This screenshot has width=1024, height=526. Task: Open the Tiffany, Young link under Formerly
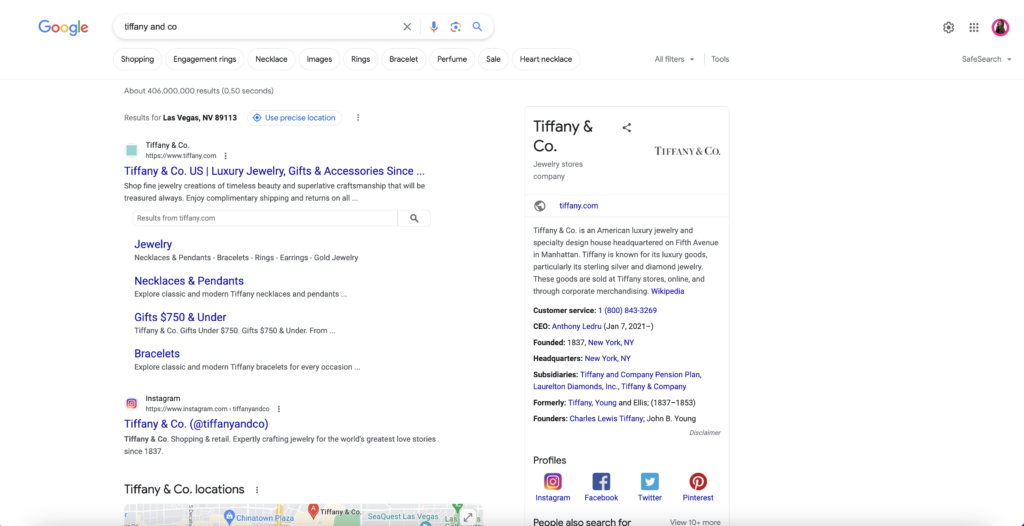tap(592, 403)
